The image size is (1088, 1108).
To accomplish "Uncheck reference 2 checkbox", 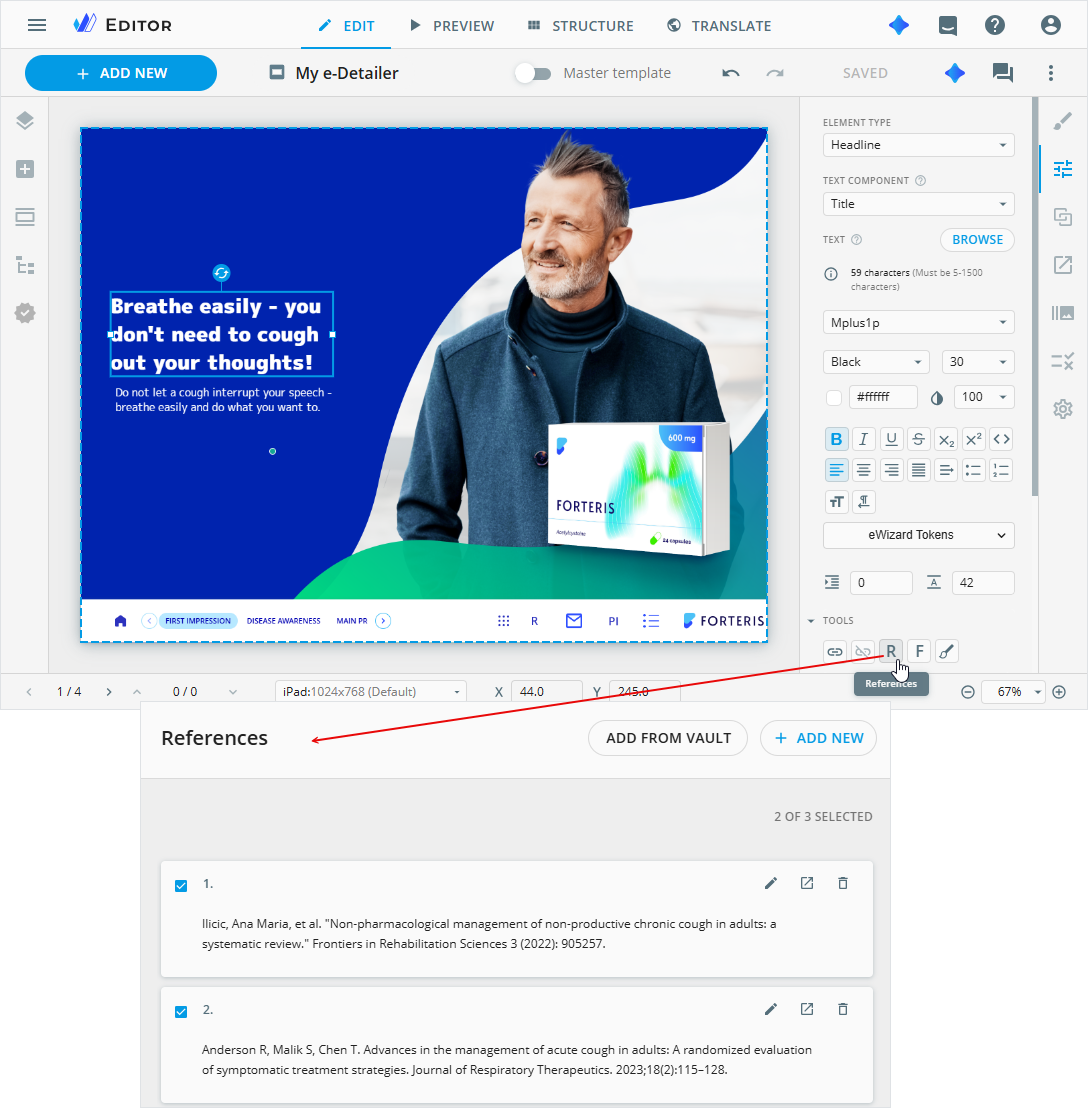I will (181, 1012).
